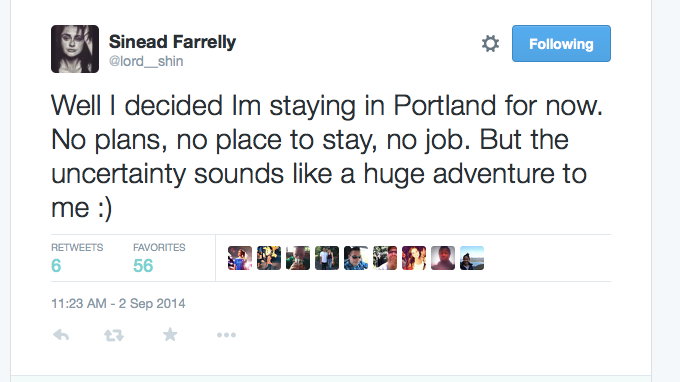Click the tweet text about Portland
680x382 pixels.
pyautogui.click(x=327, y=157)
